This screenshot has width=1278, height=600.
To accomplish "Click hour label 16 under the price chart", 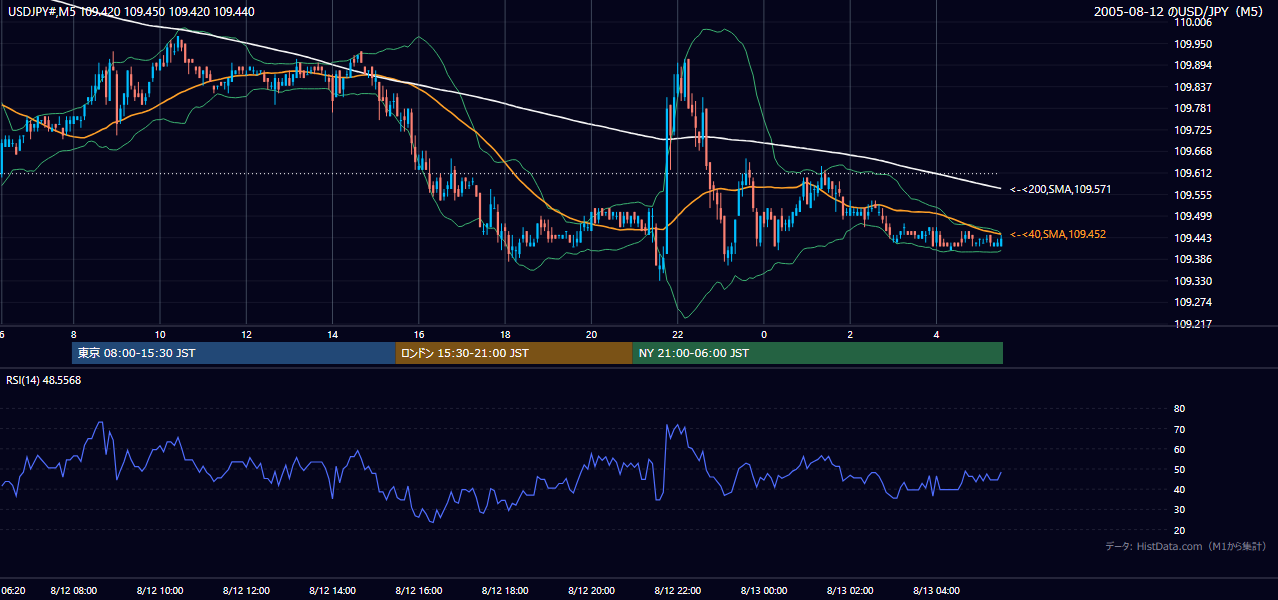I will coord(419,334).
